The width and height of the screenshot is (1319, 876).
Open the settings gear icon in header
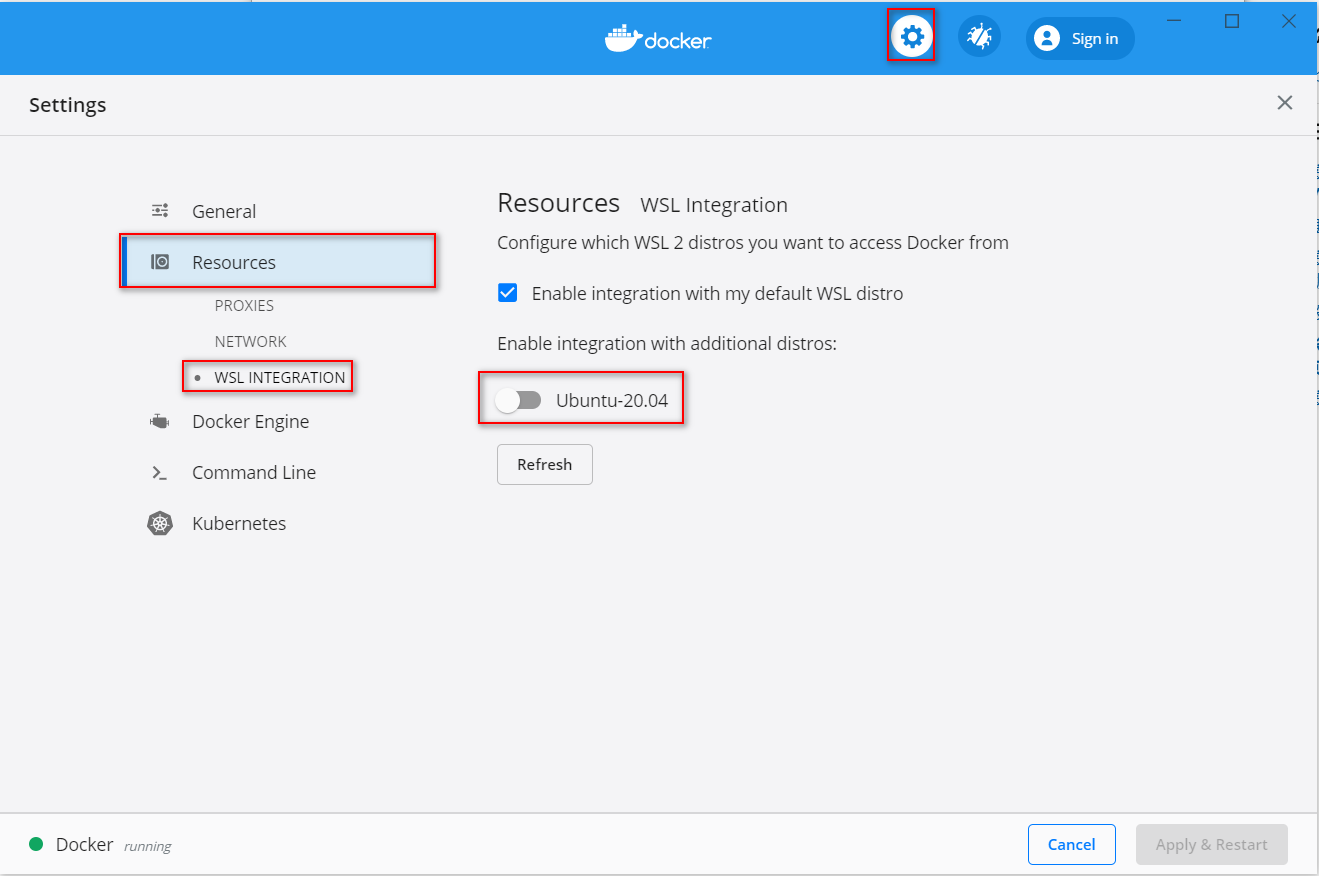tap(912, 37)
